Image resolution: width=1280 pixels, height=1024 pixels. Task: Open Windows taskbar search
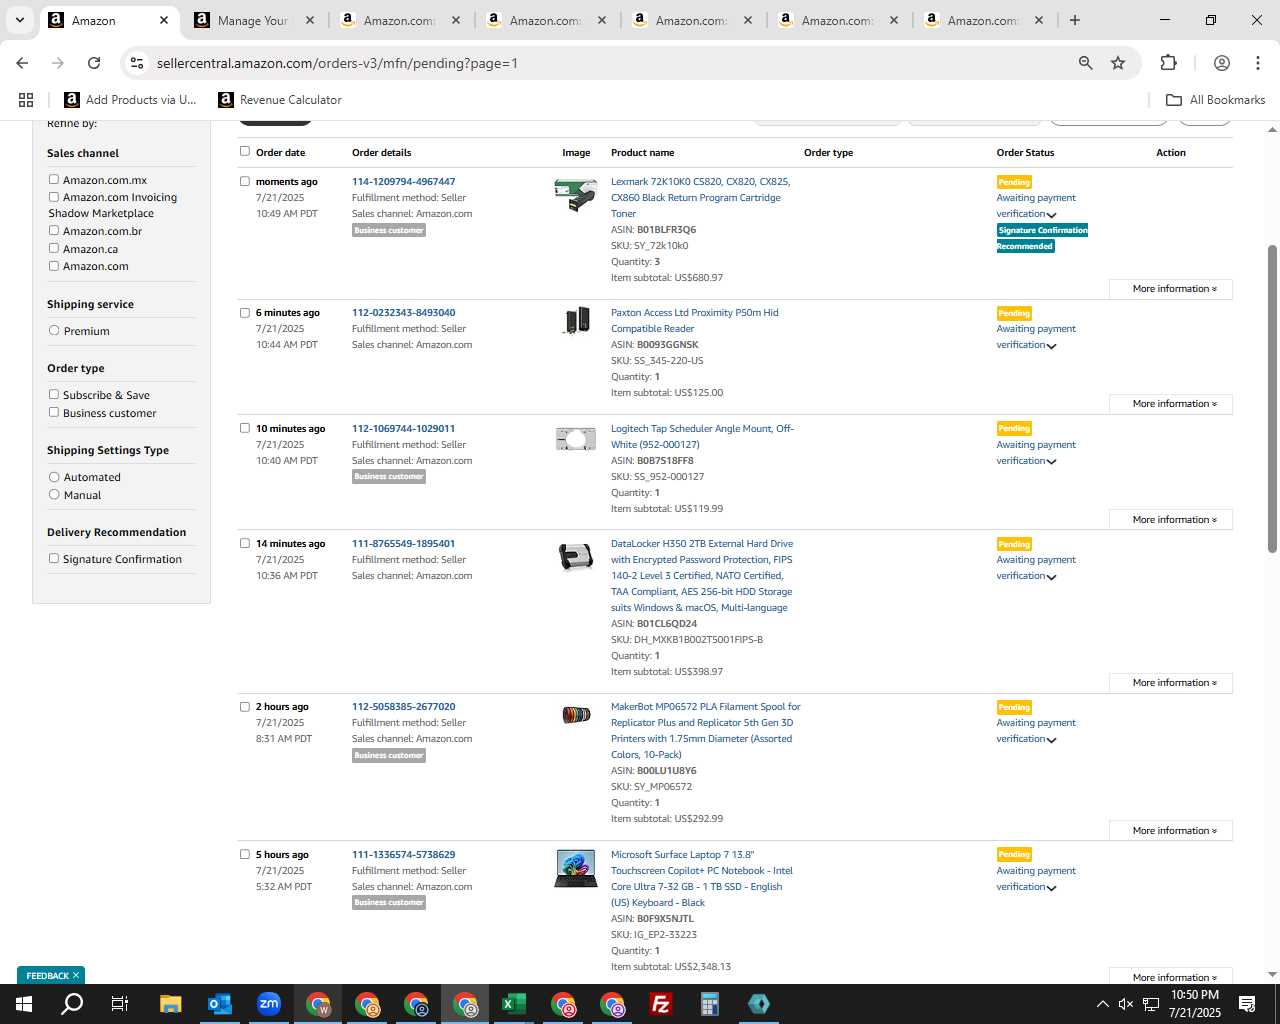tap(72, 1004)
